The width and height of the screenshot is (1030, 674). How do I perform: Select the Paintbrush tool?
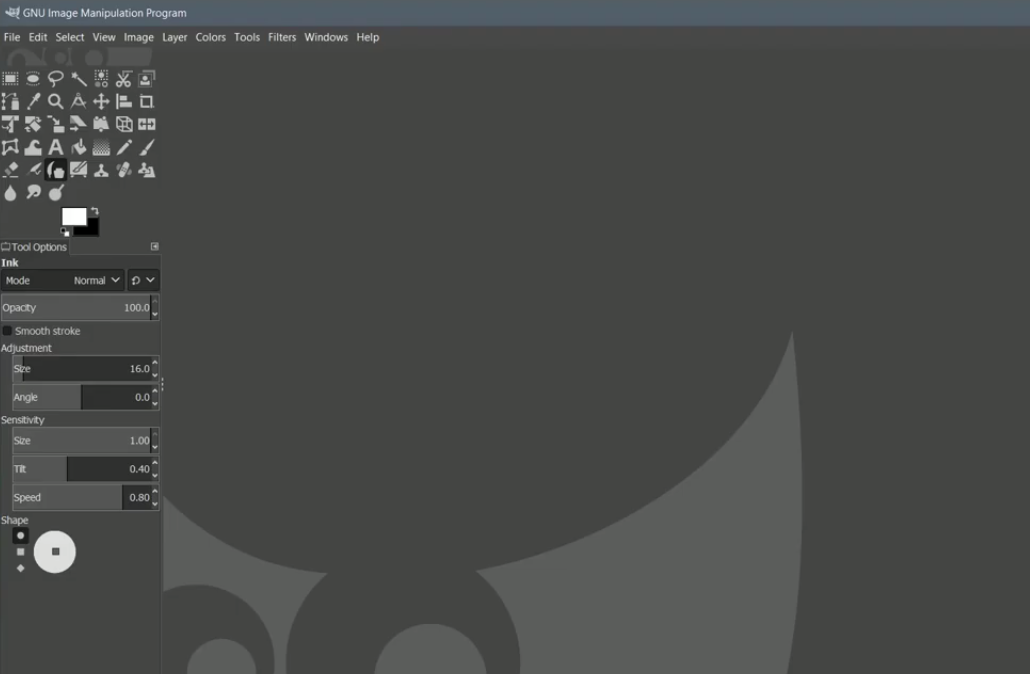tap(146, 146)
